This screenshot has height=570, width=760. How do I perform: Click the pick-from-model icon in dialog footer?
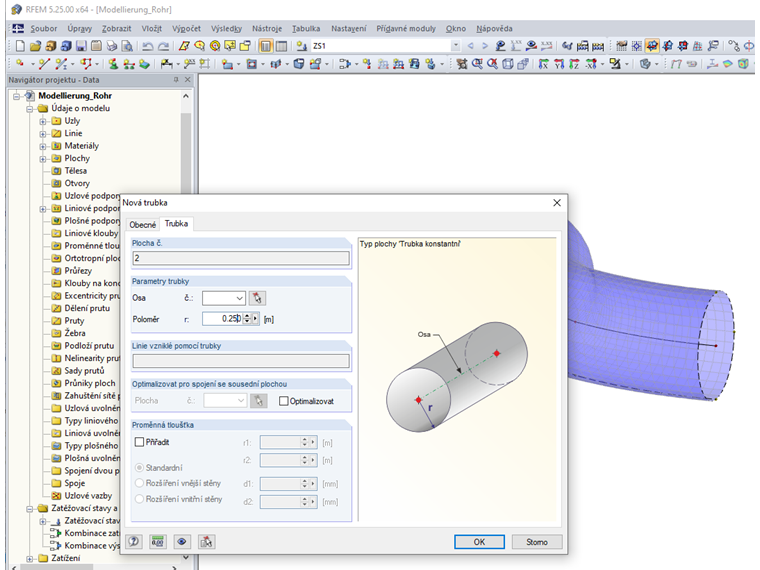click(x=206, y=541)
